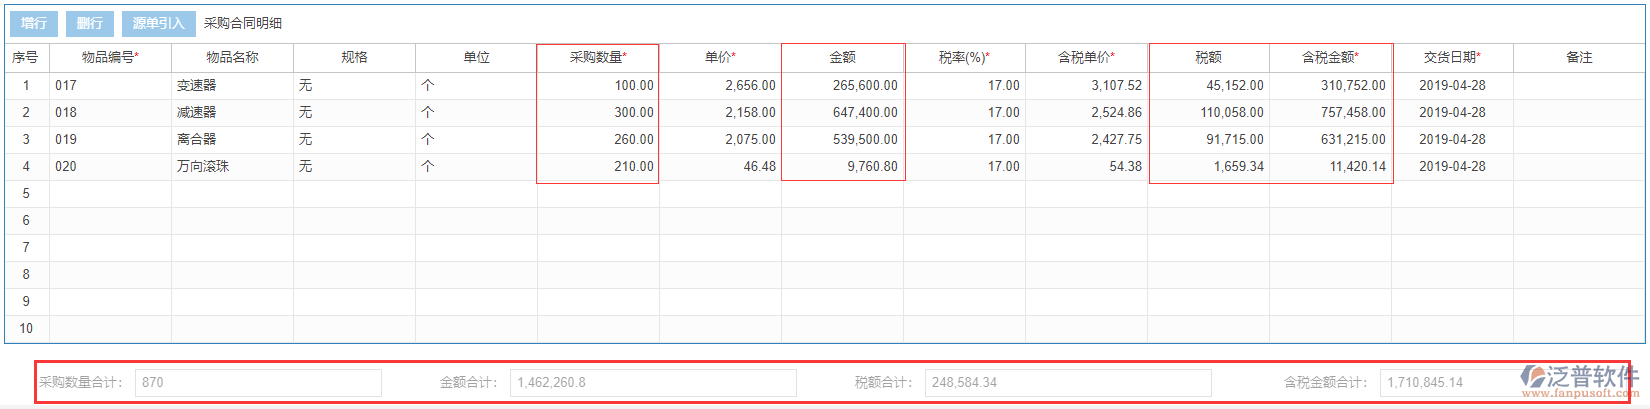Click the 删行 delete row button
The image size is (1650, 409).
click(90, 23)
